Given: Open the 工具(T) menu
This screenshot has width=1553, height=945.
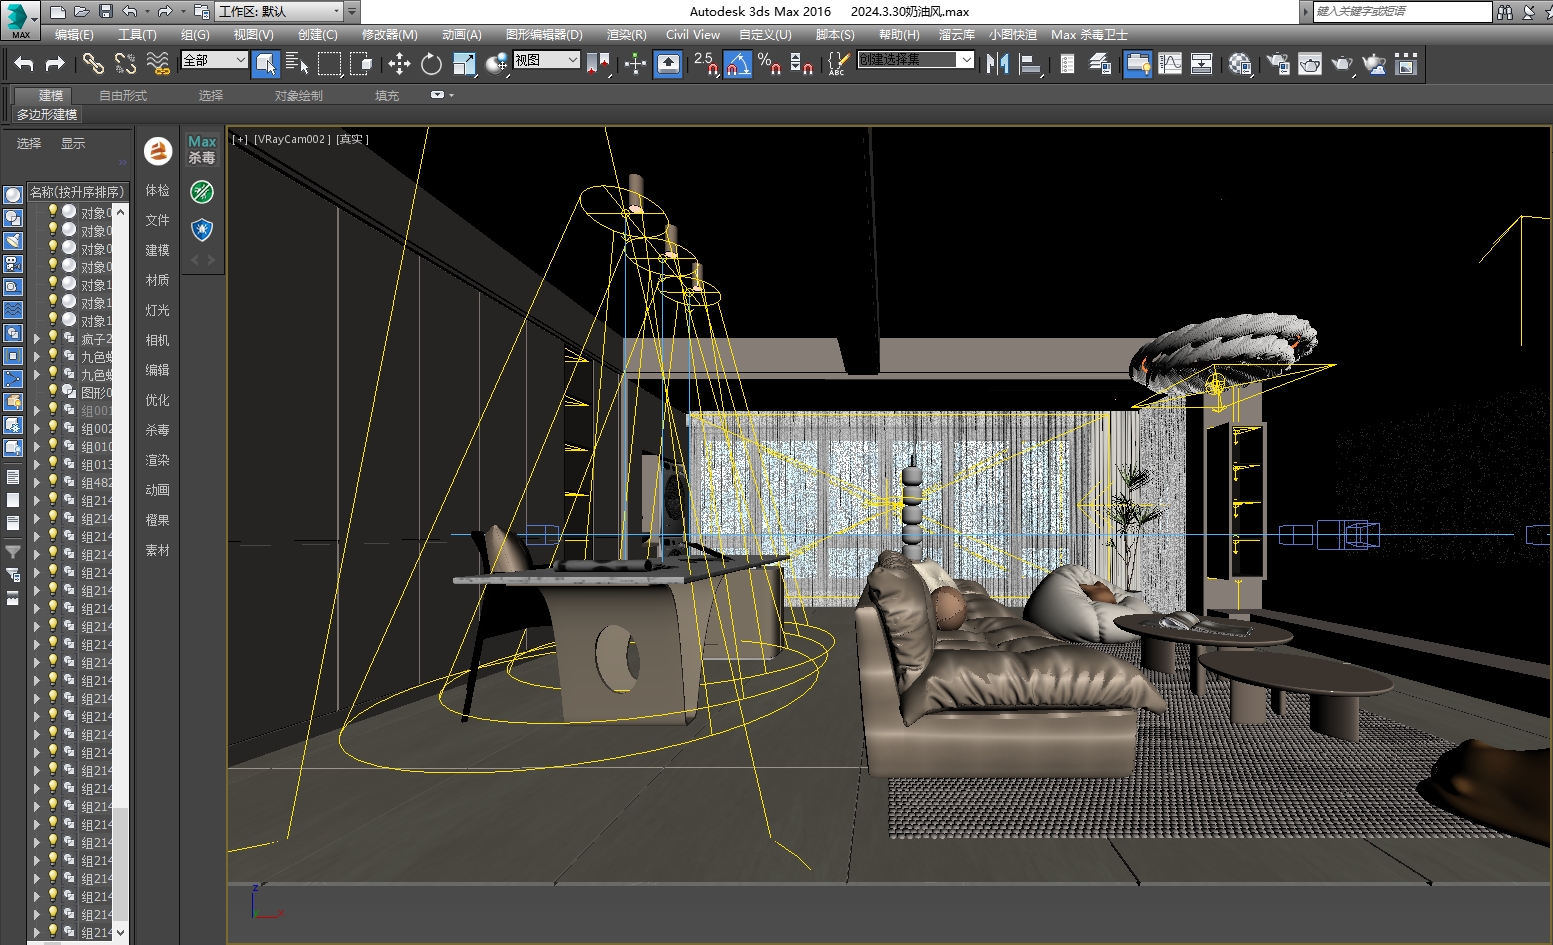Looking at the screenshot, I should click(x=137, y=34).
